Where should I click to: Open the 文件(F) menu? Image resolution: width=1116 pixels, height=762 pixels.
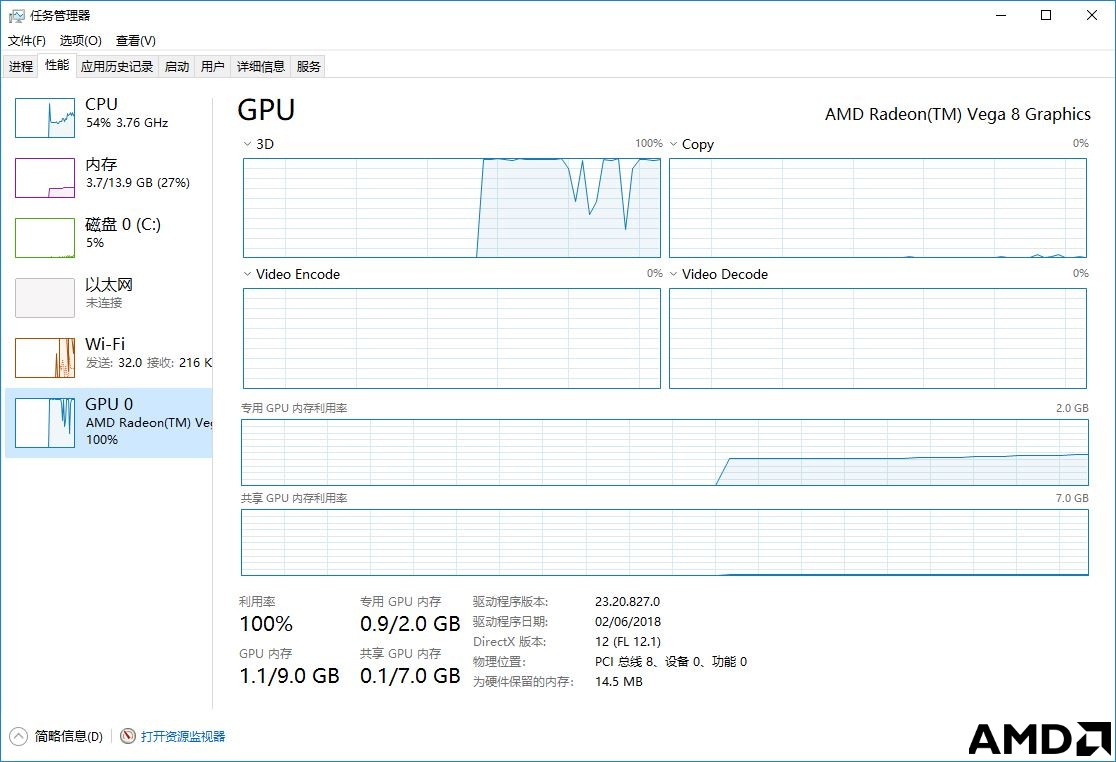pyautogui.click(x=27, y=41)
